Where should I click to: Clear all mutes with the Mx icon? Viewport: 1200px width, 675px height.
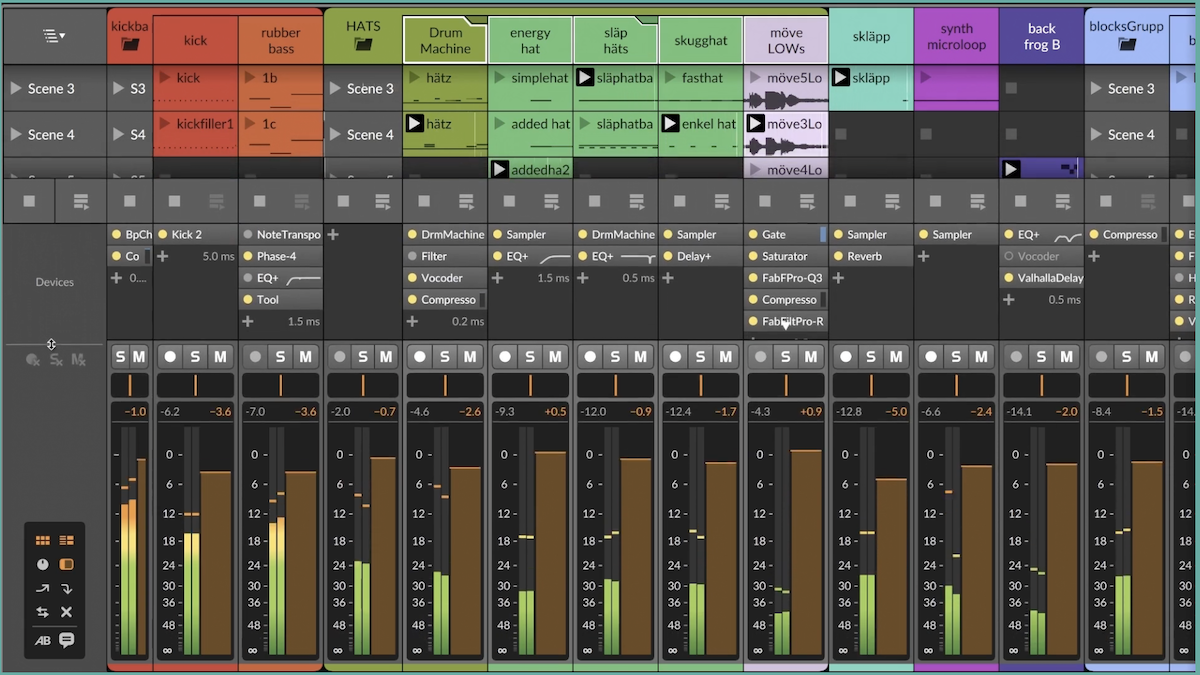point(78,359)
